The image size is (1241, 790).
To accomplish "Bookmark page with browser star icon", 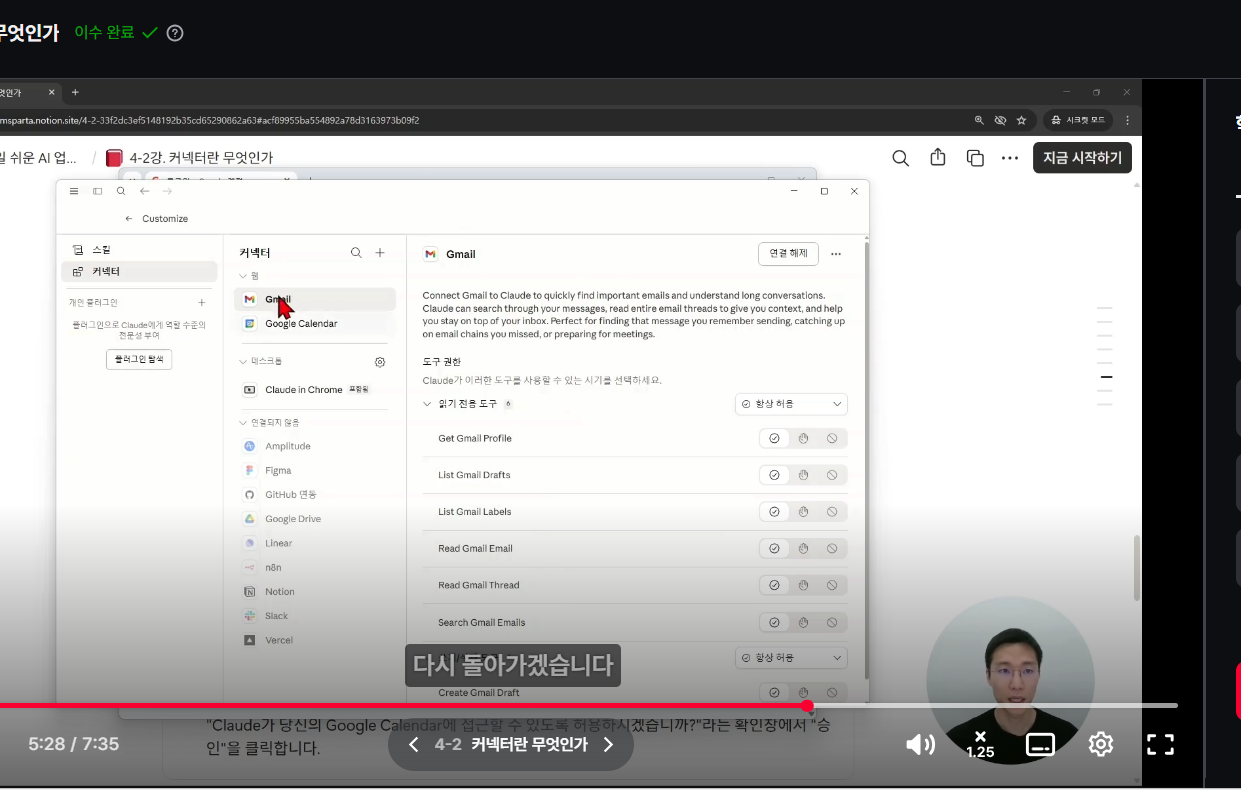I will (1021, 120).
